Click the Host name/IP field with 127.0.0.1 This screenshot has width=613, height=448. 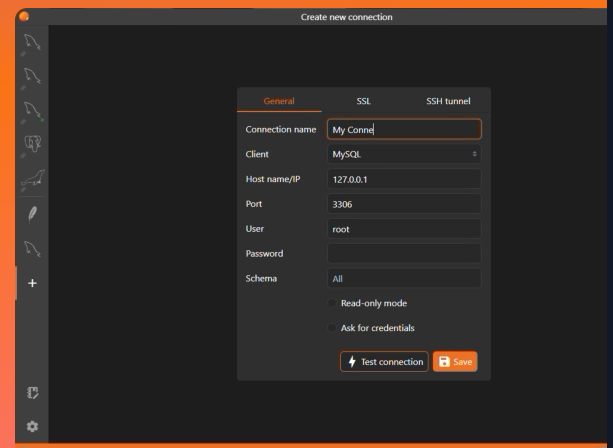404,179
